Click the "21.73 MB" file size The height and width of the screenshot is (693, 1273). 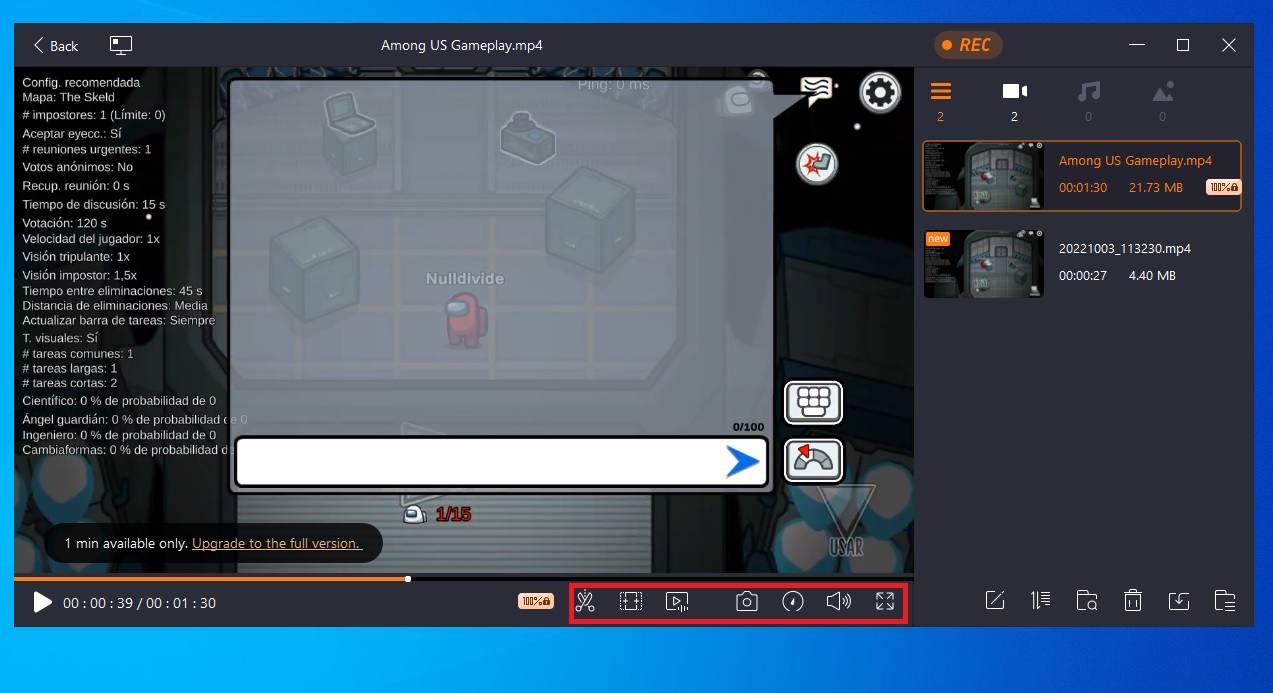(1156, 188)
